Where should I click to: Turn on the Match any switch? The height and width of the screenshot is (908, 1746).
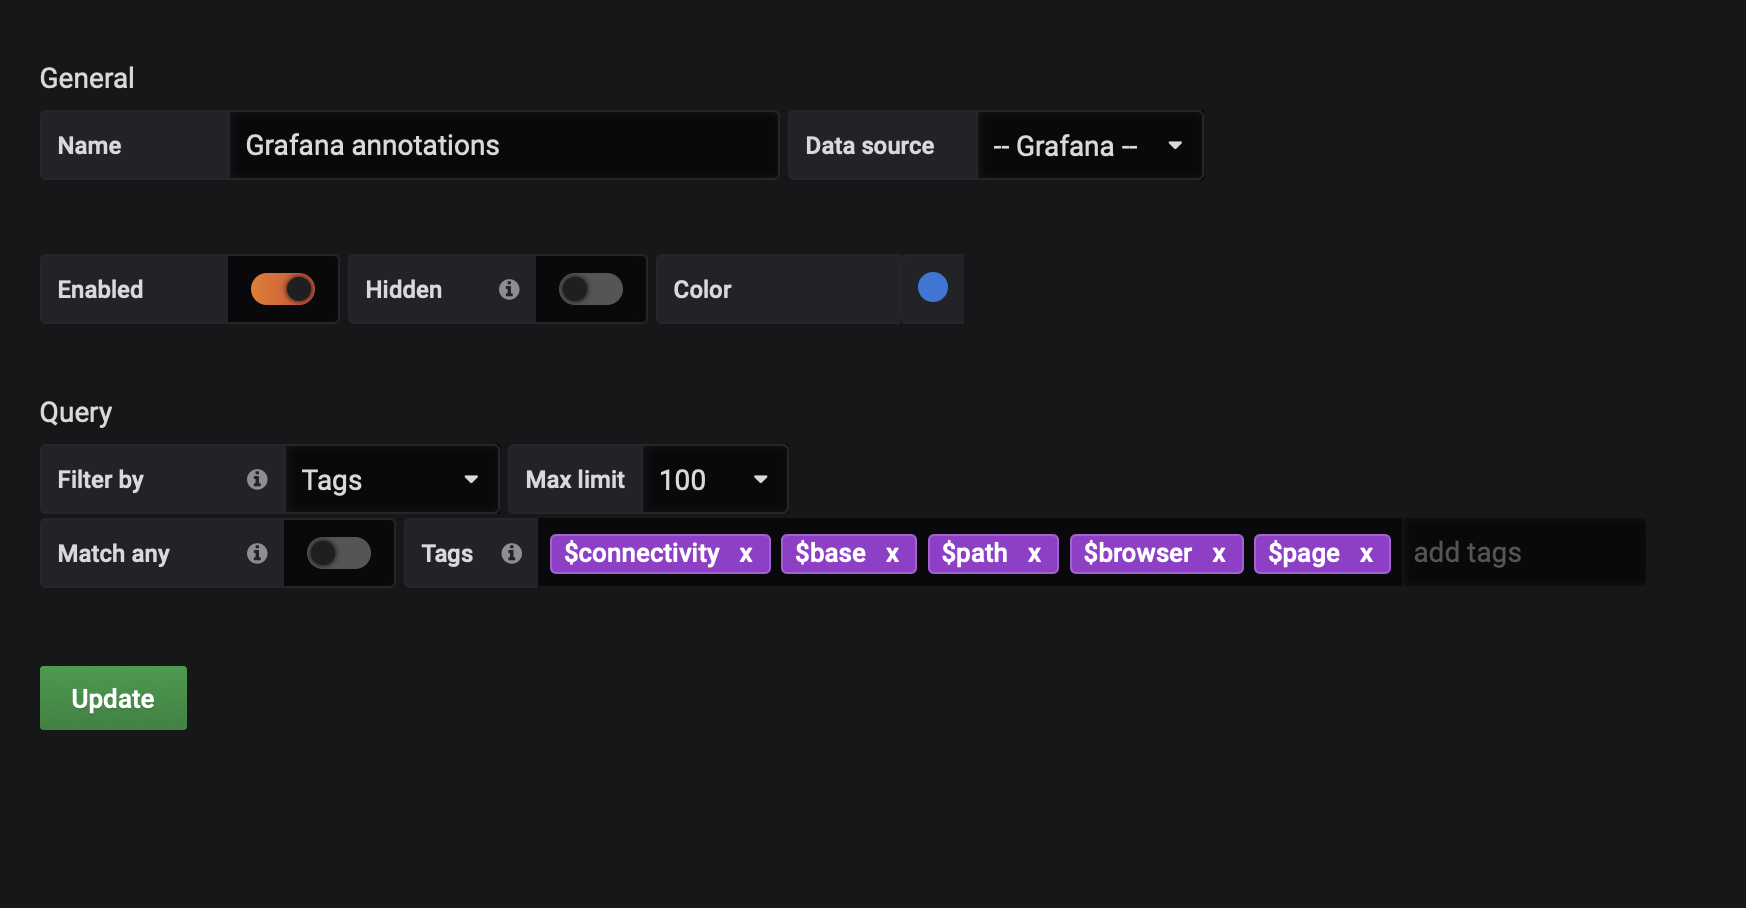pyautogui.click(x=339, y=553)
